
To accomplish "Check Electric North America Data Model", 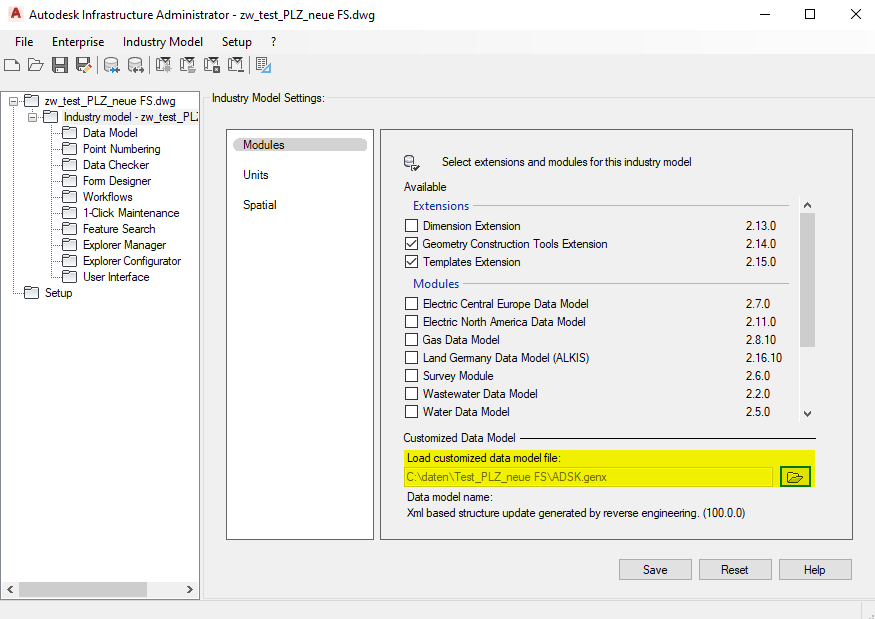I will coord(411,322).
